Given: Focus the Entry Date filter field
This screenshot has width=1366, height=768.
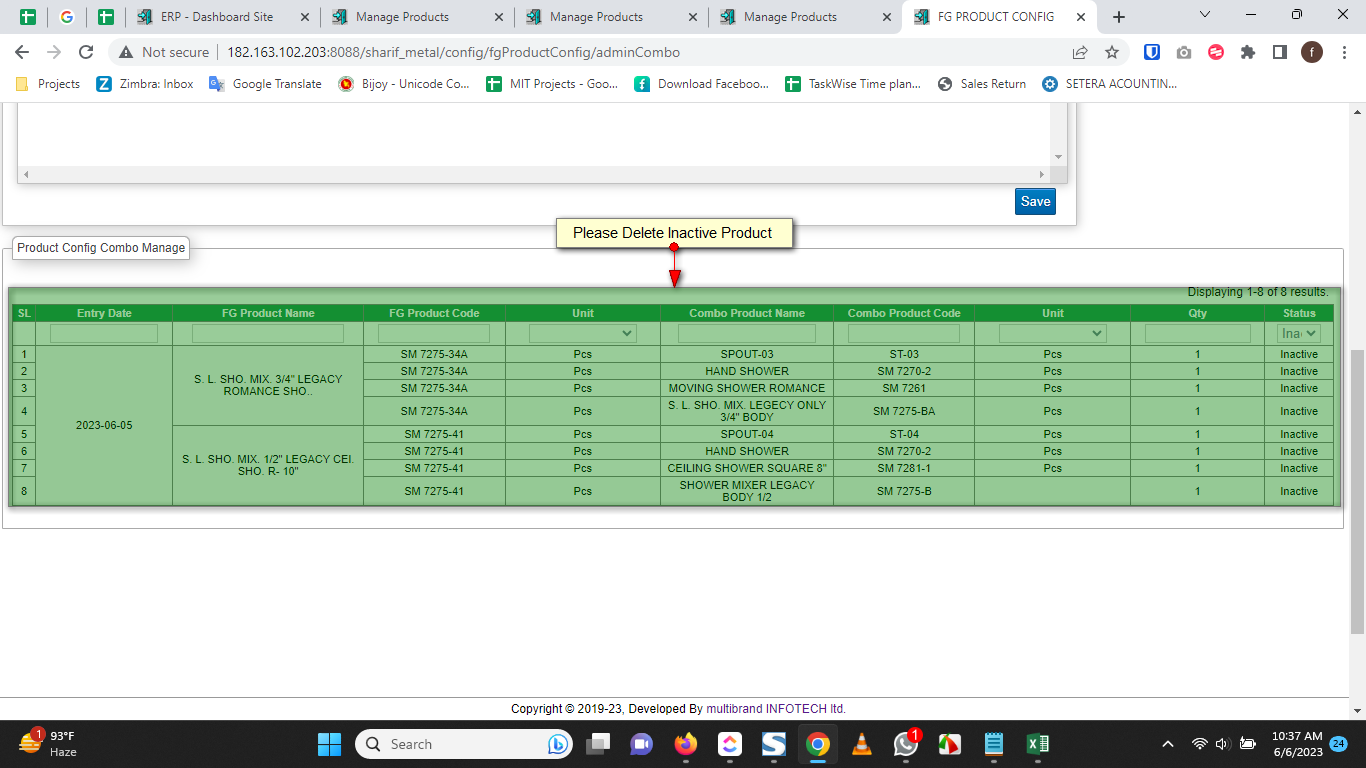Looking at the screenshot, I should [104, 333].
